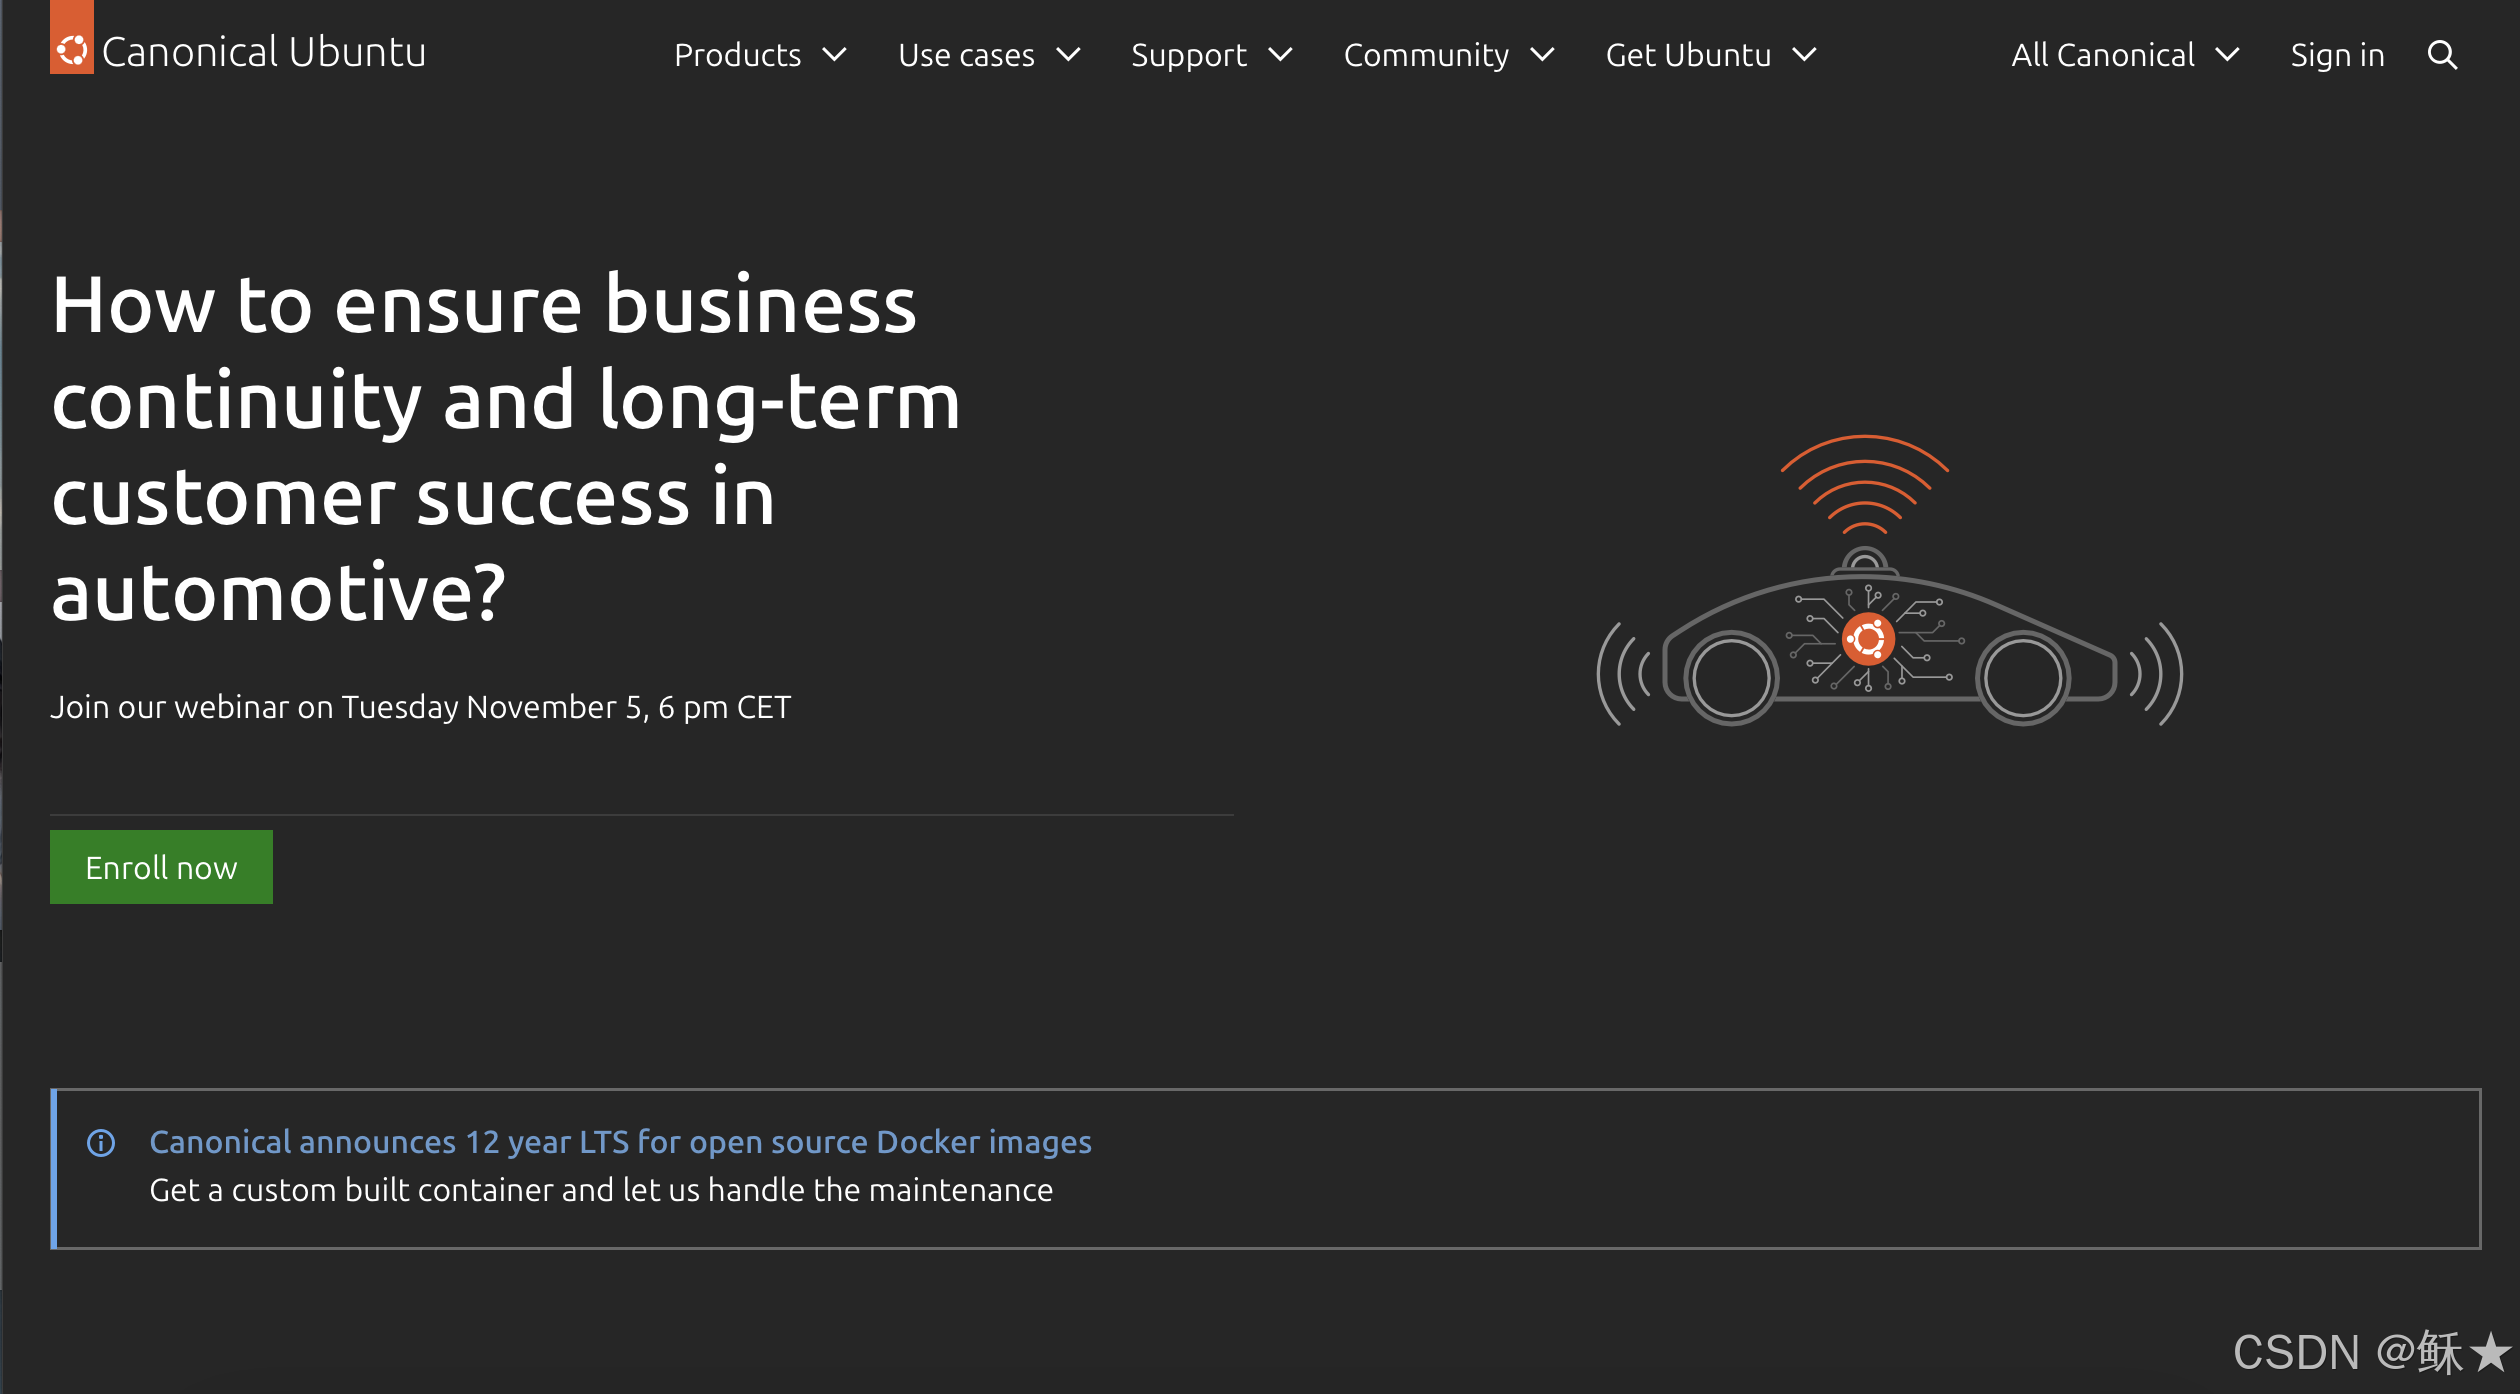Click the Wi-Fi signal waves above the car

click(x=1864, y=483)
